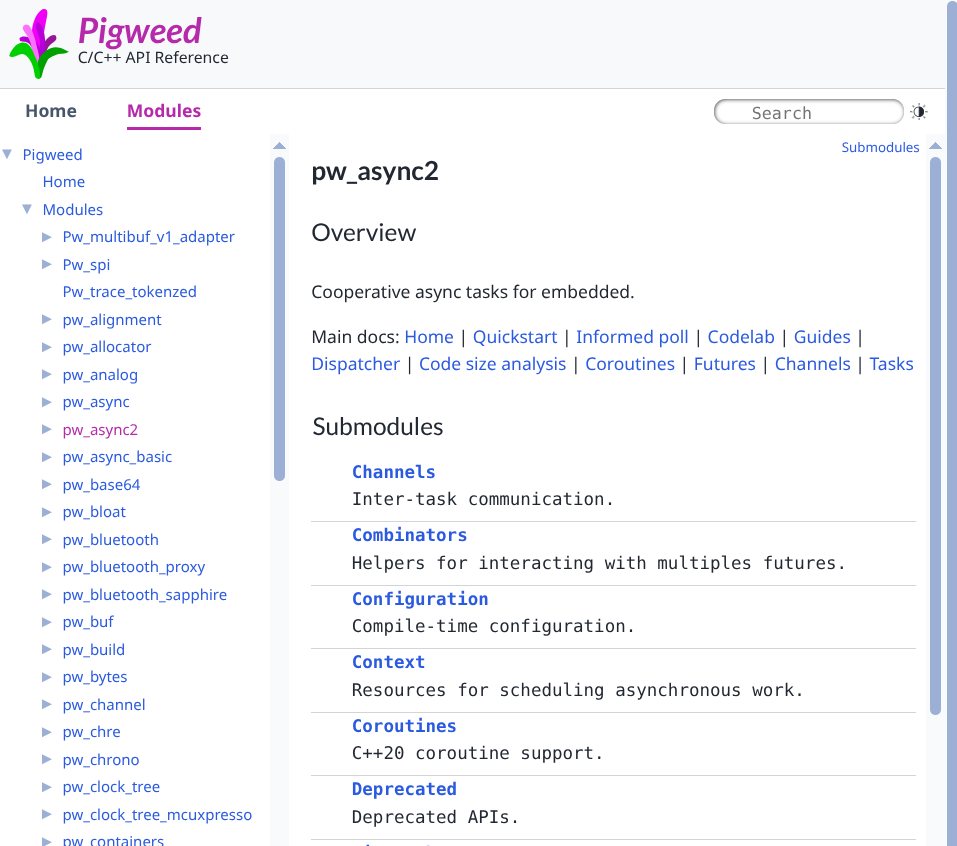Screen dimensions: 957x846
Task: Open the Futures docs link
Action: 724,364
